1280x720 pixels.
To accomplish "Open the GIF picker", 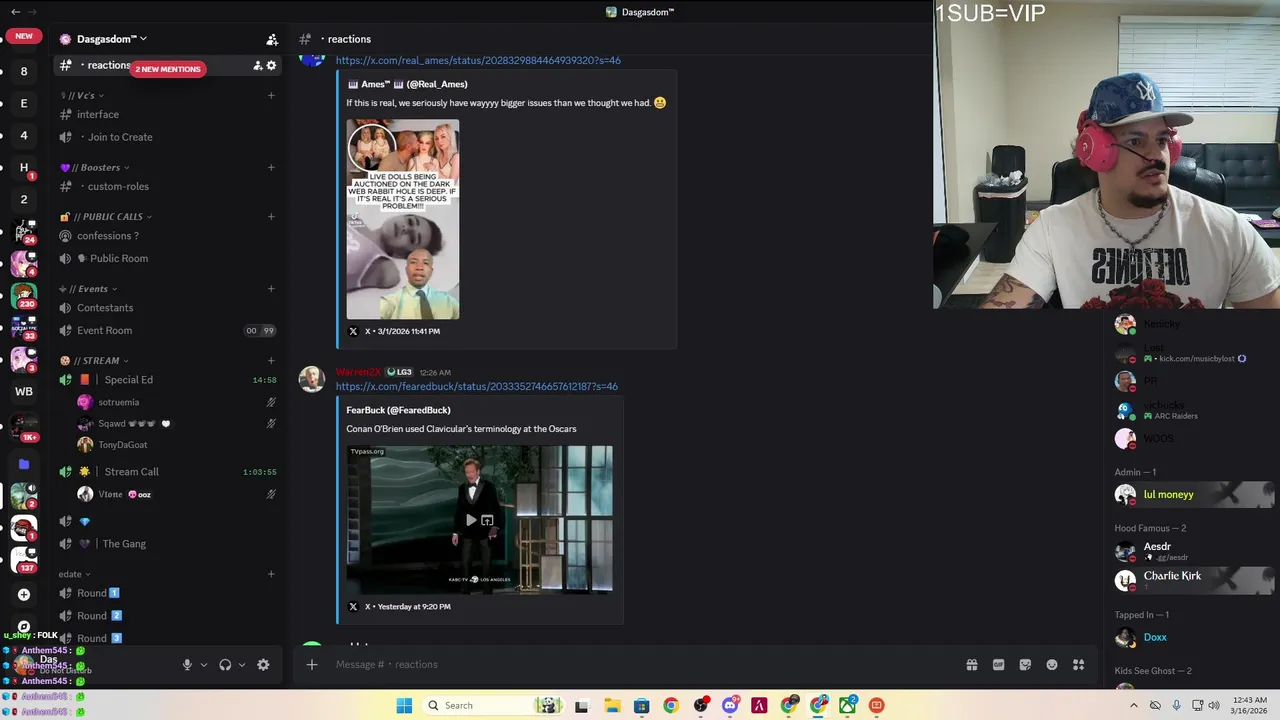I will [x=998, y=665].
